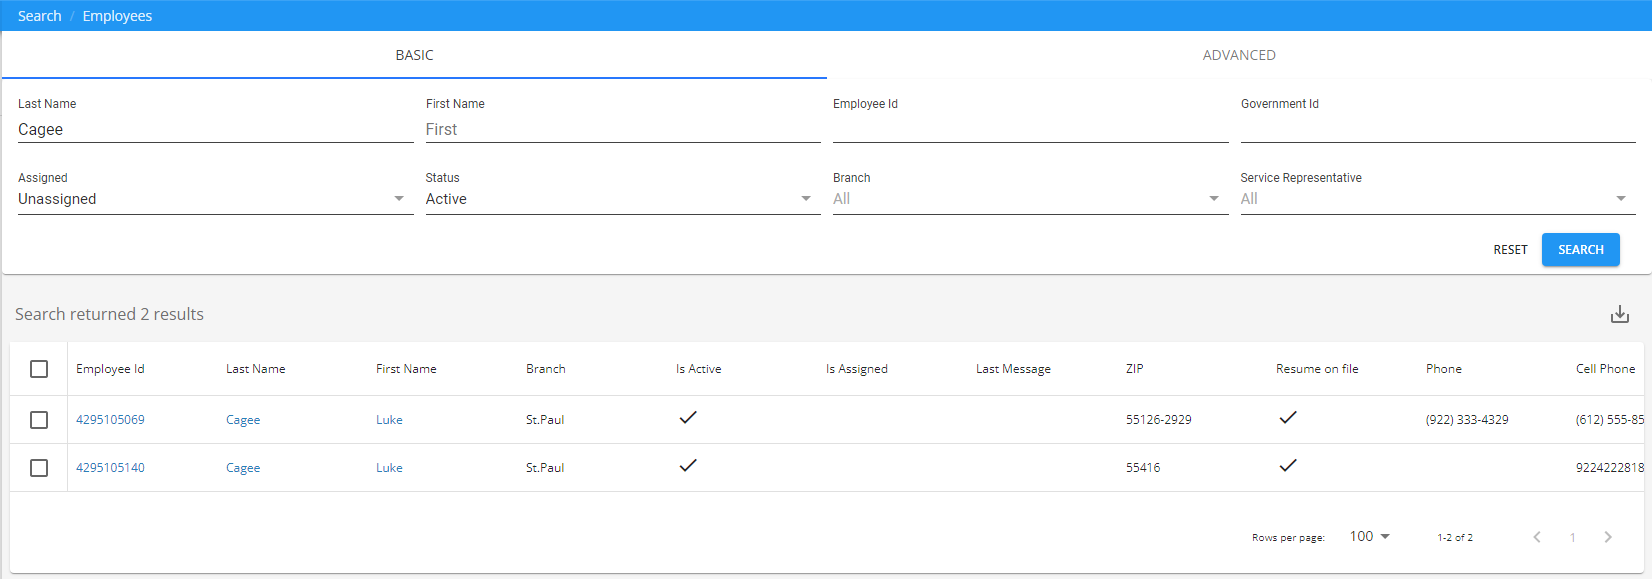Reset the search form
Viewport: 1652px width, 579px height.
1510,250
